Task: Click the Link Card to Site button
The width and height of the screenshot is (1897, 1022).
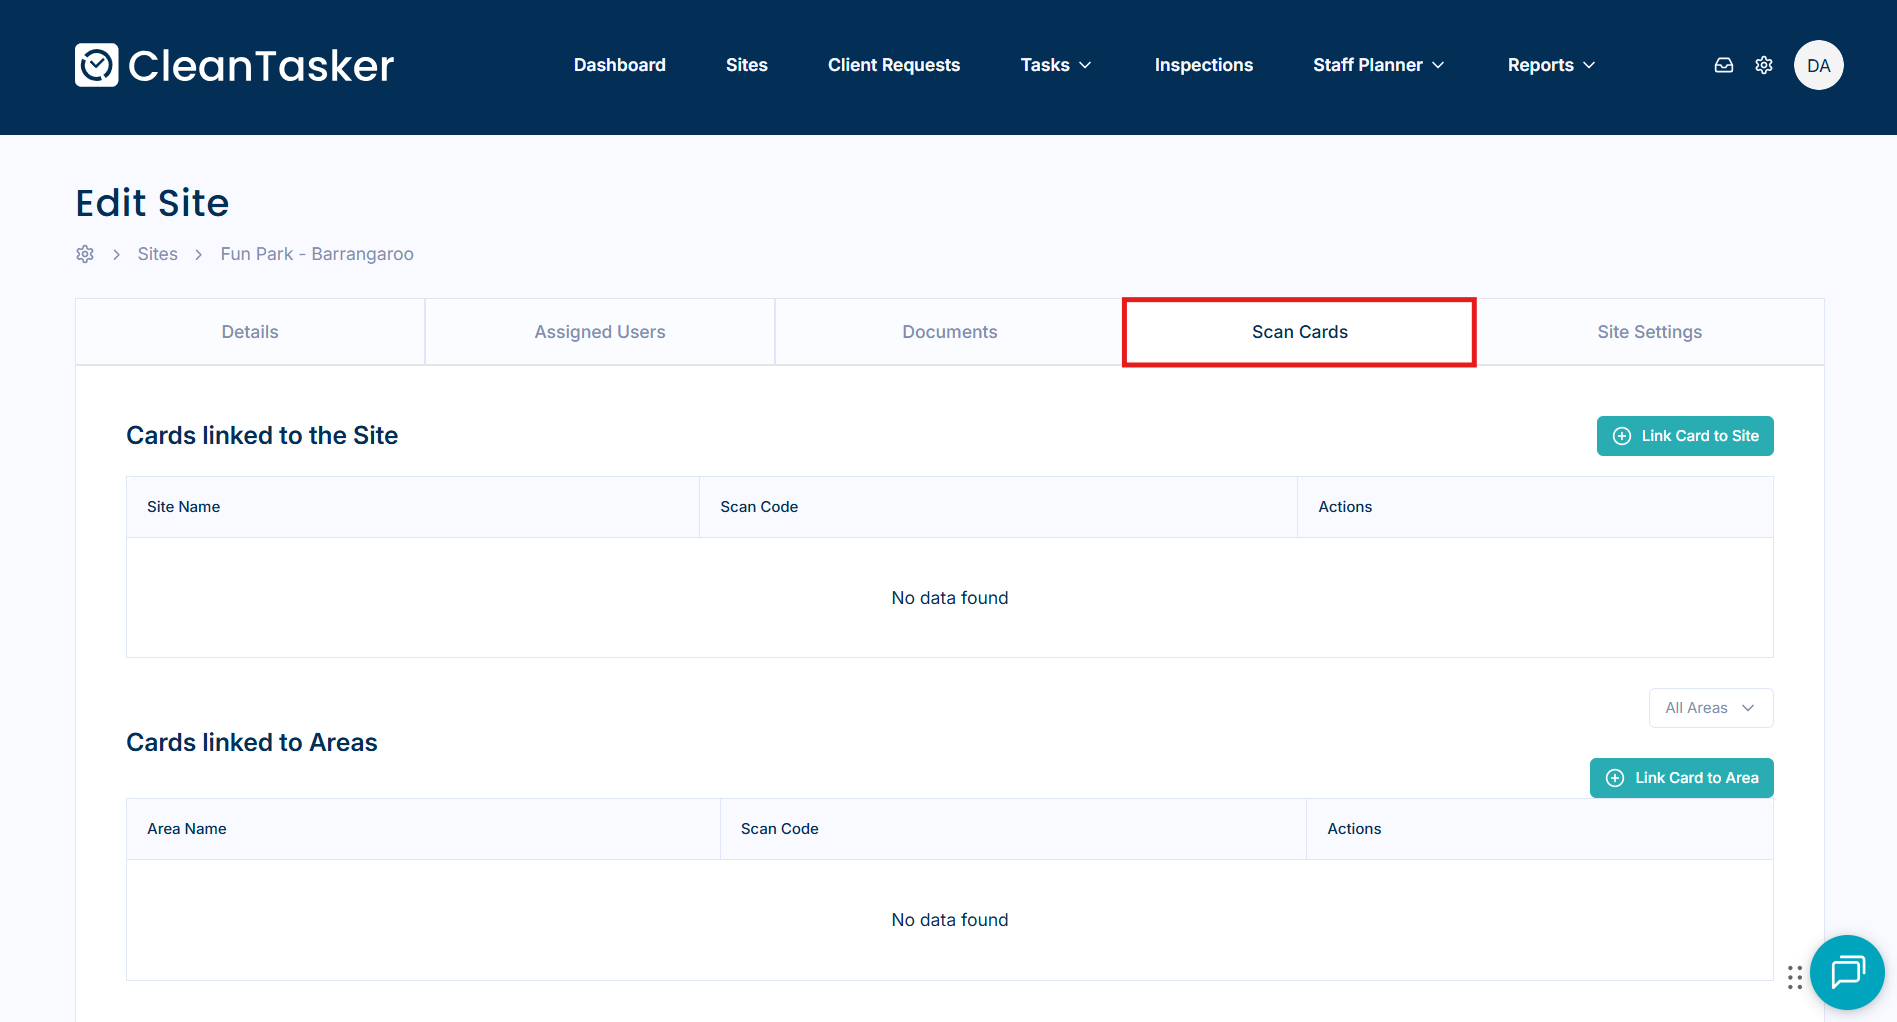Action: point(1685,436)
